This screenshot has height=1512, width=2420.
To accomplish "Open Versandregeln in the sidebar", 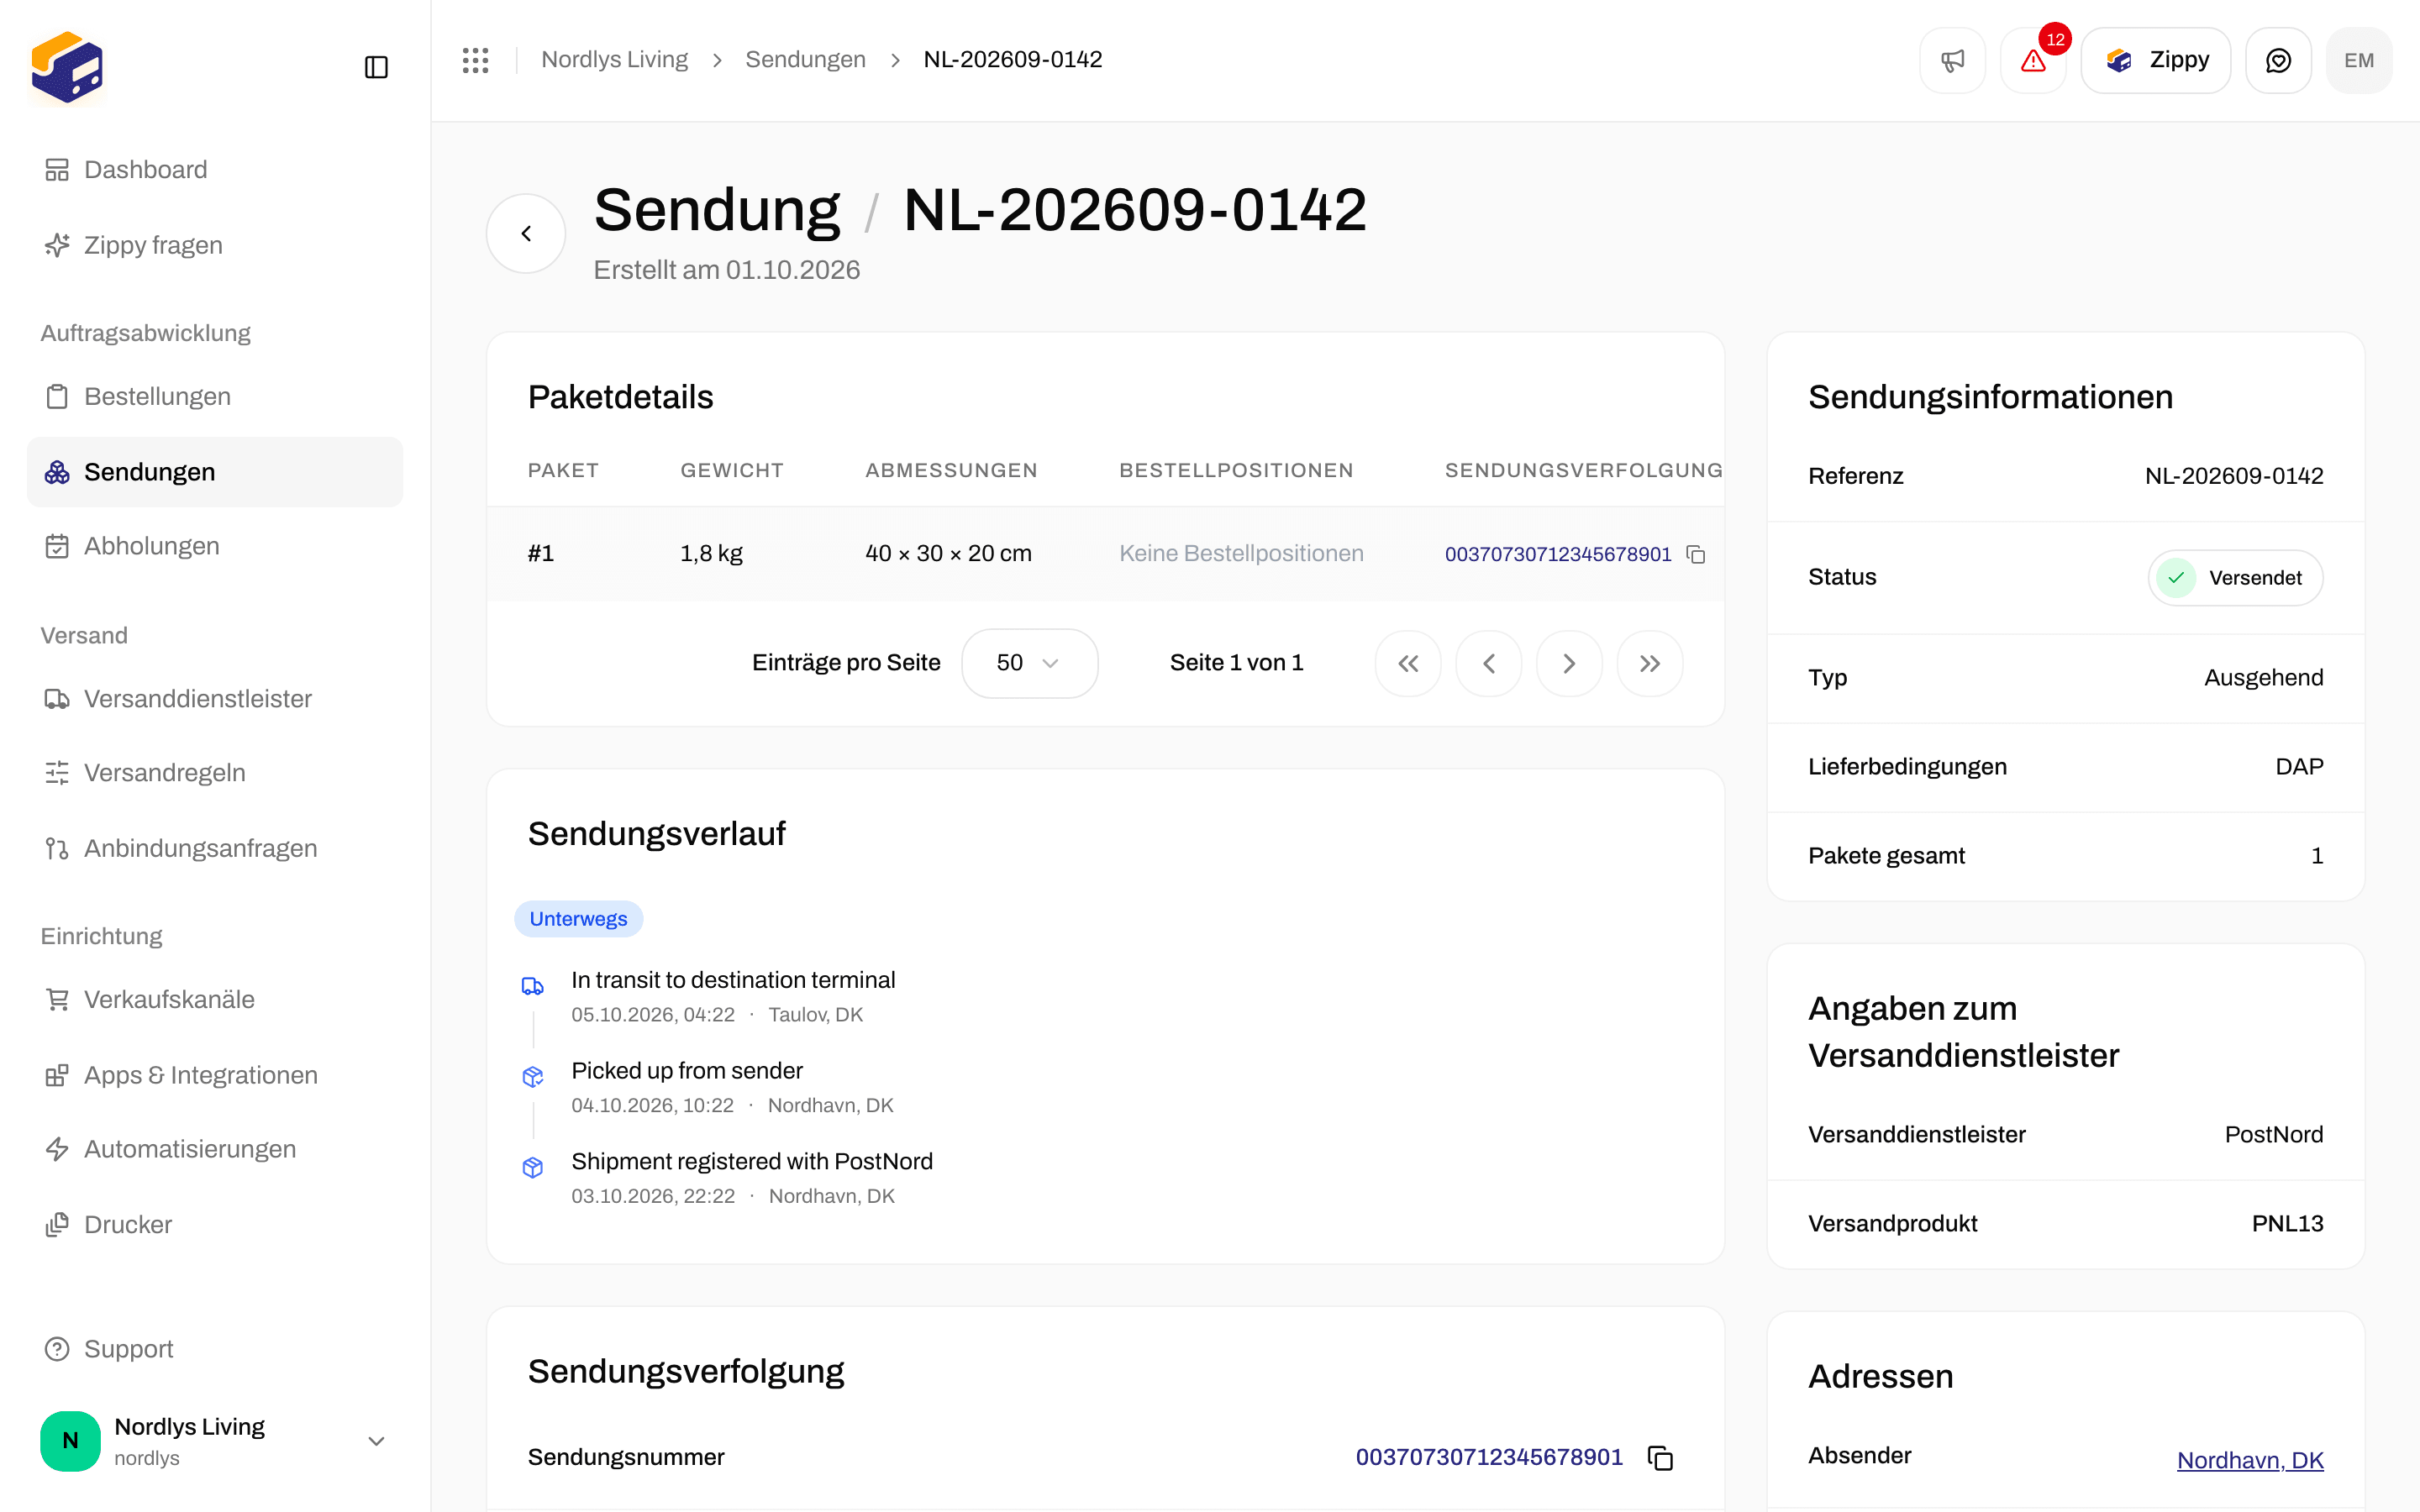I will 215,773.
